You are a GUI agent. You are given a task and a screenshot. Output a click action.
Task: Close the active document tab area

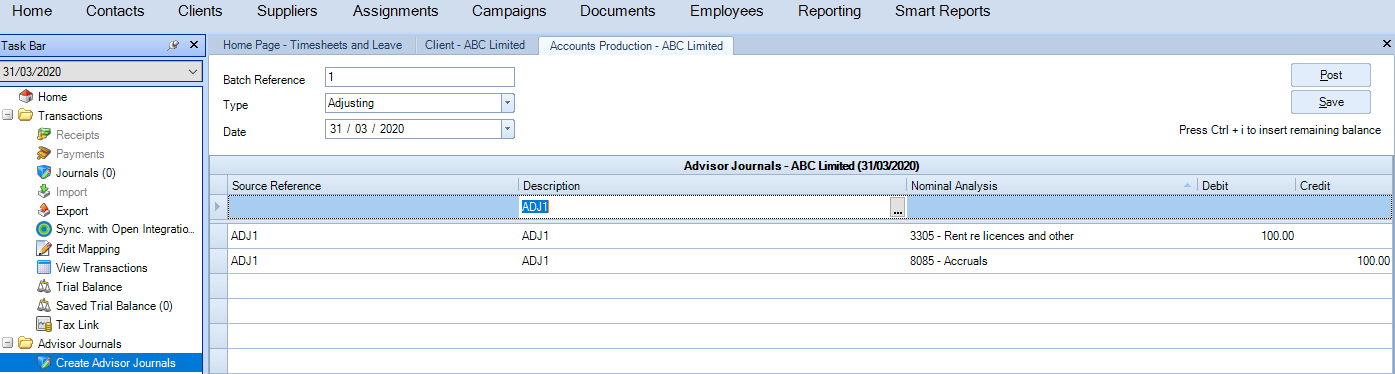pyautogui.click(x=1386, y=44)
